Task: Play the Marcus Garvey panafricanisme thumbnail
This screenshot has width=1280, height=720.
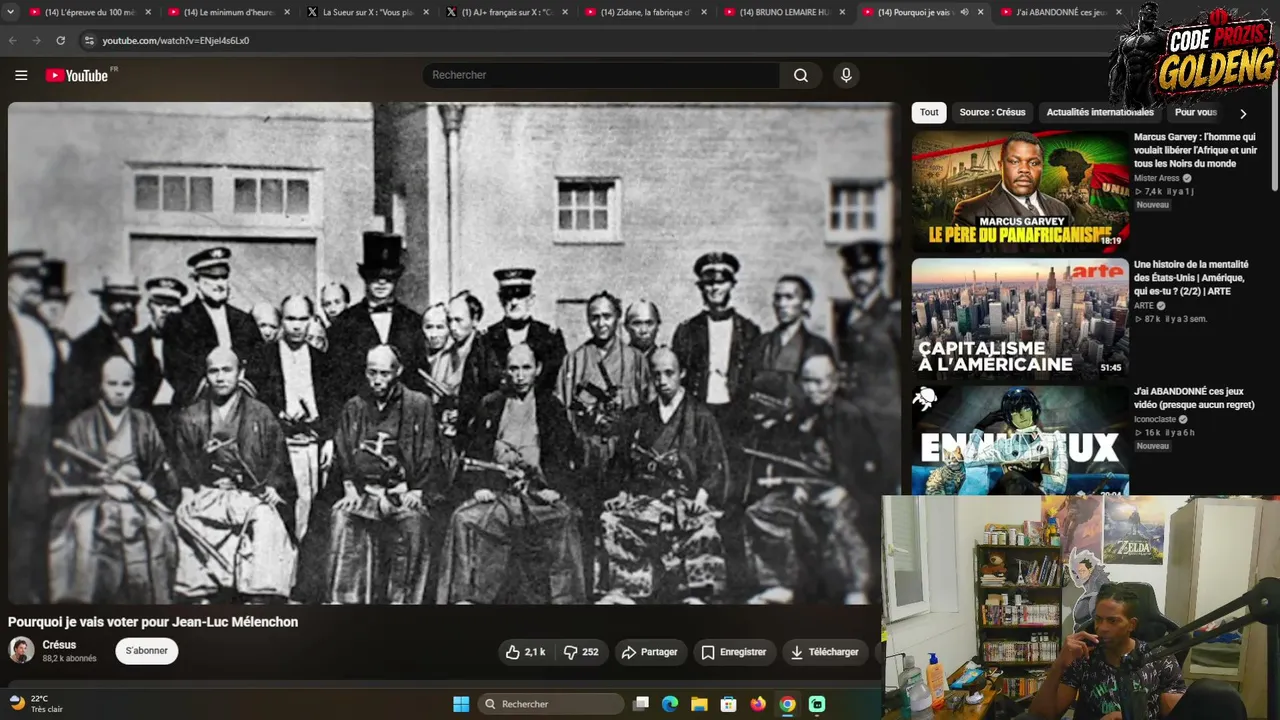Action: tap(1020, 191)
